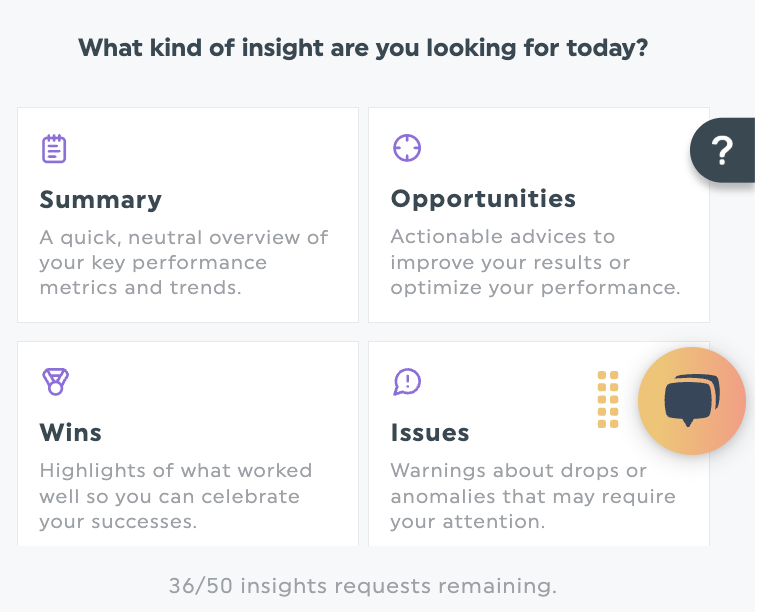This screenshot has width=764, height=612.
Task: Pick the Wins card title
Action: (70, 432)
